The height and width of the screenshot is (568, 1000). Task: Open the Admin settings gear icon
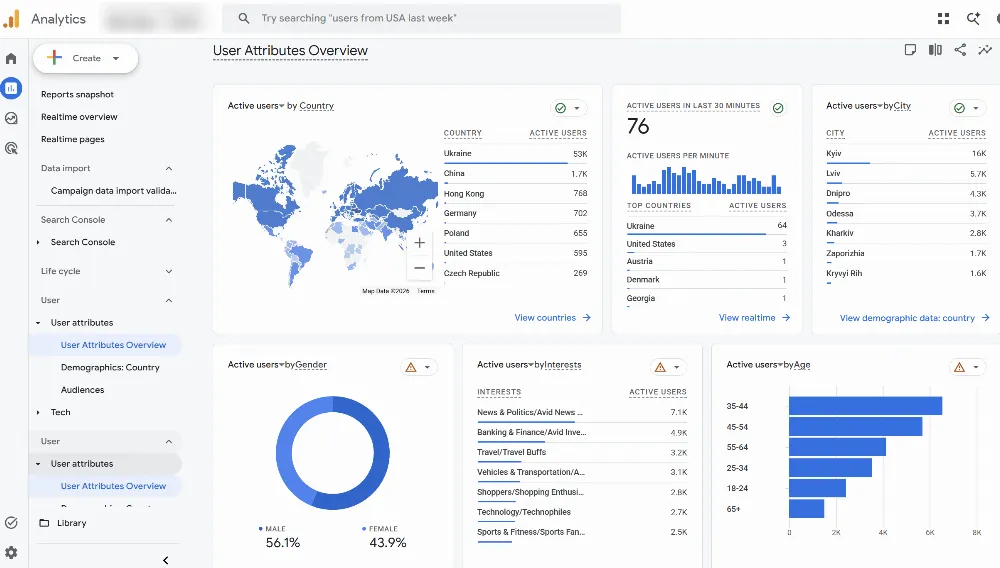(x=11, y=552)
